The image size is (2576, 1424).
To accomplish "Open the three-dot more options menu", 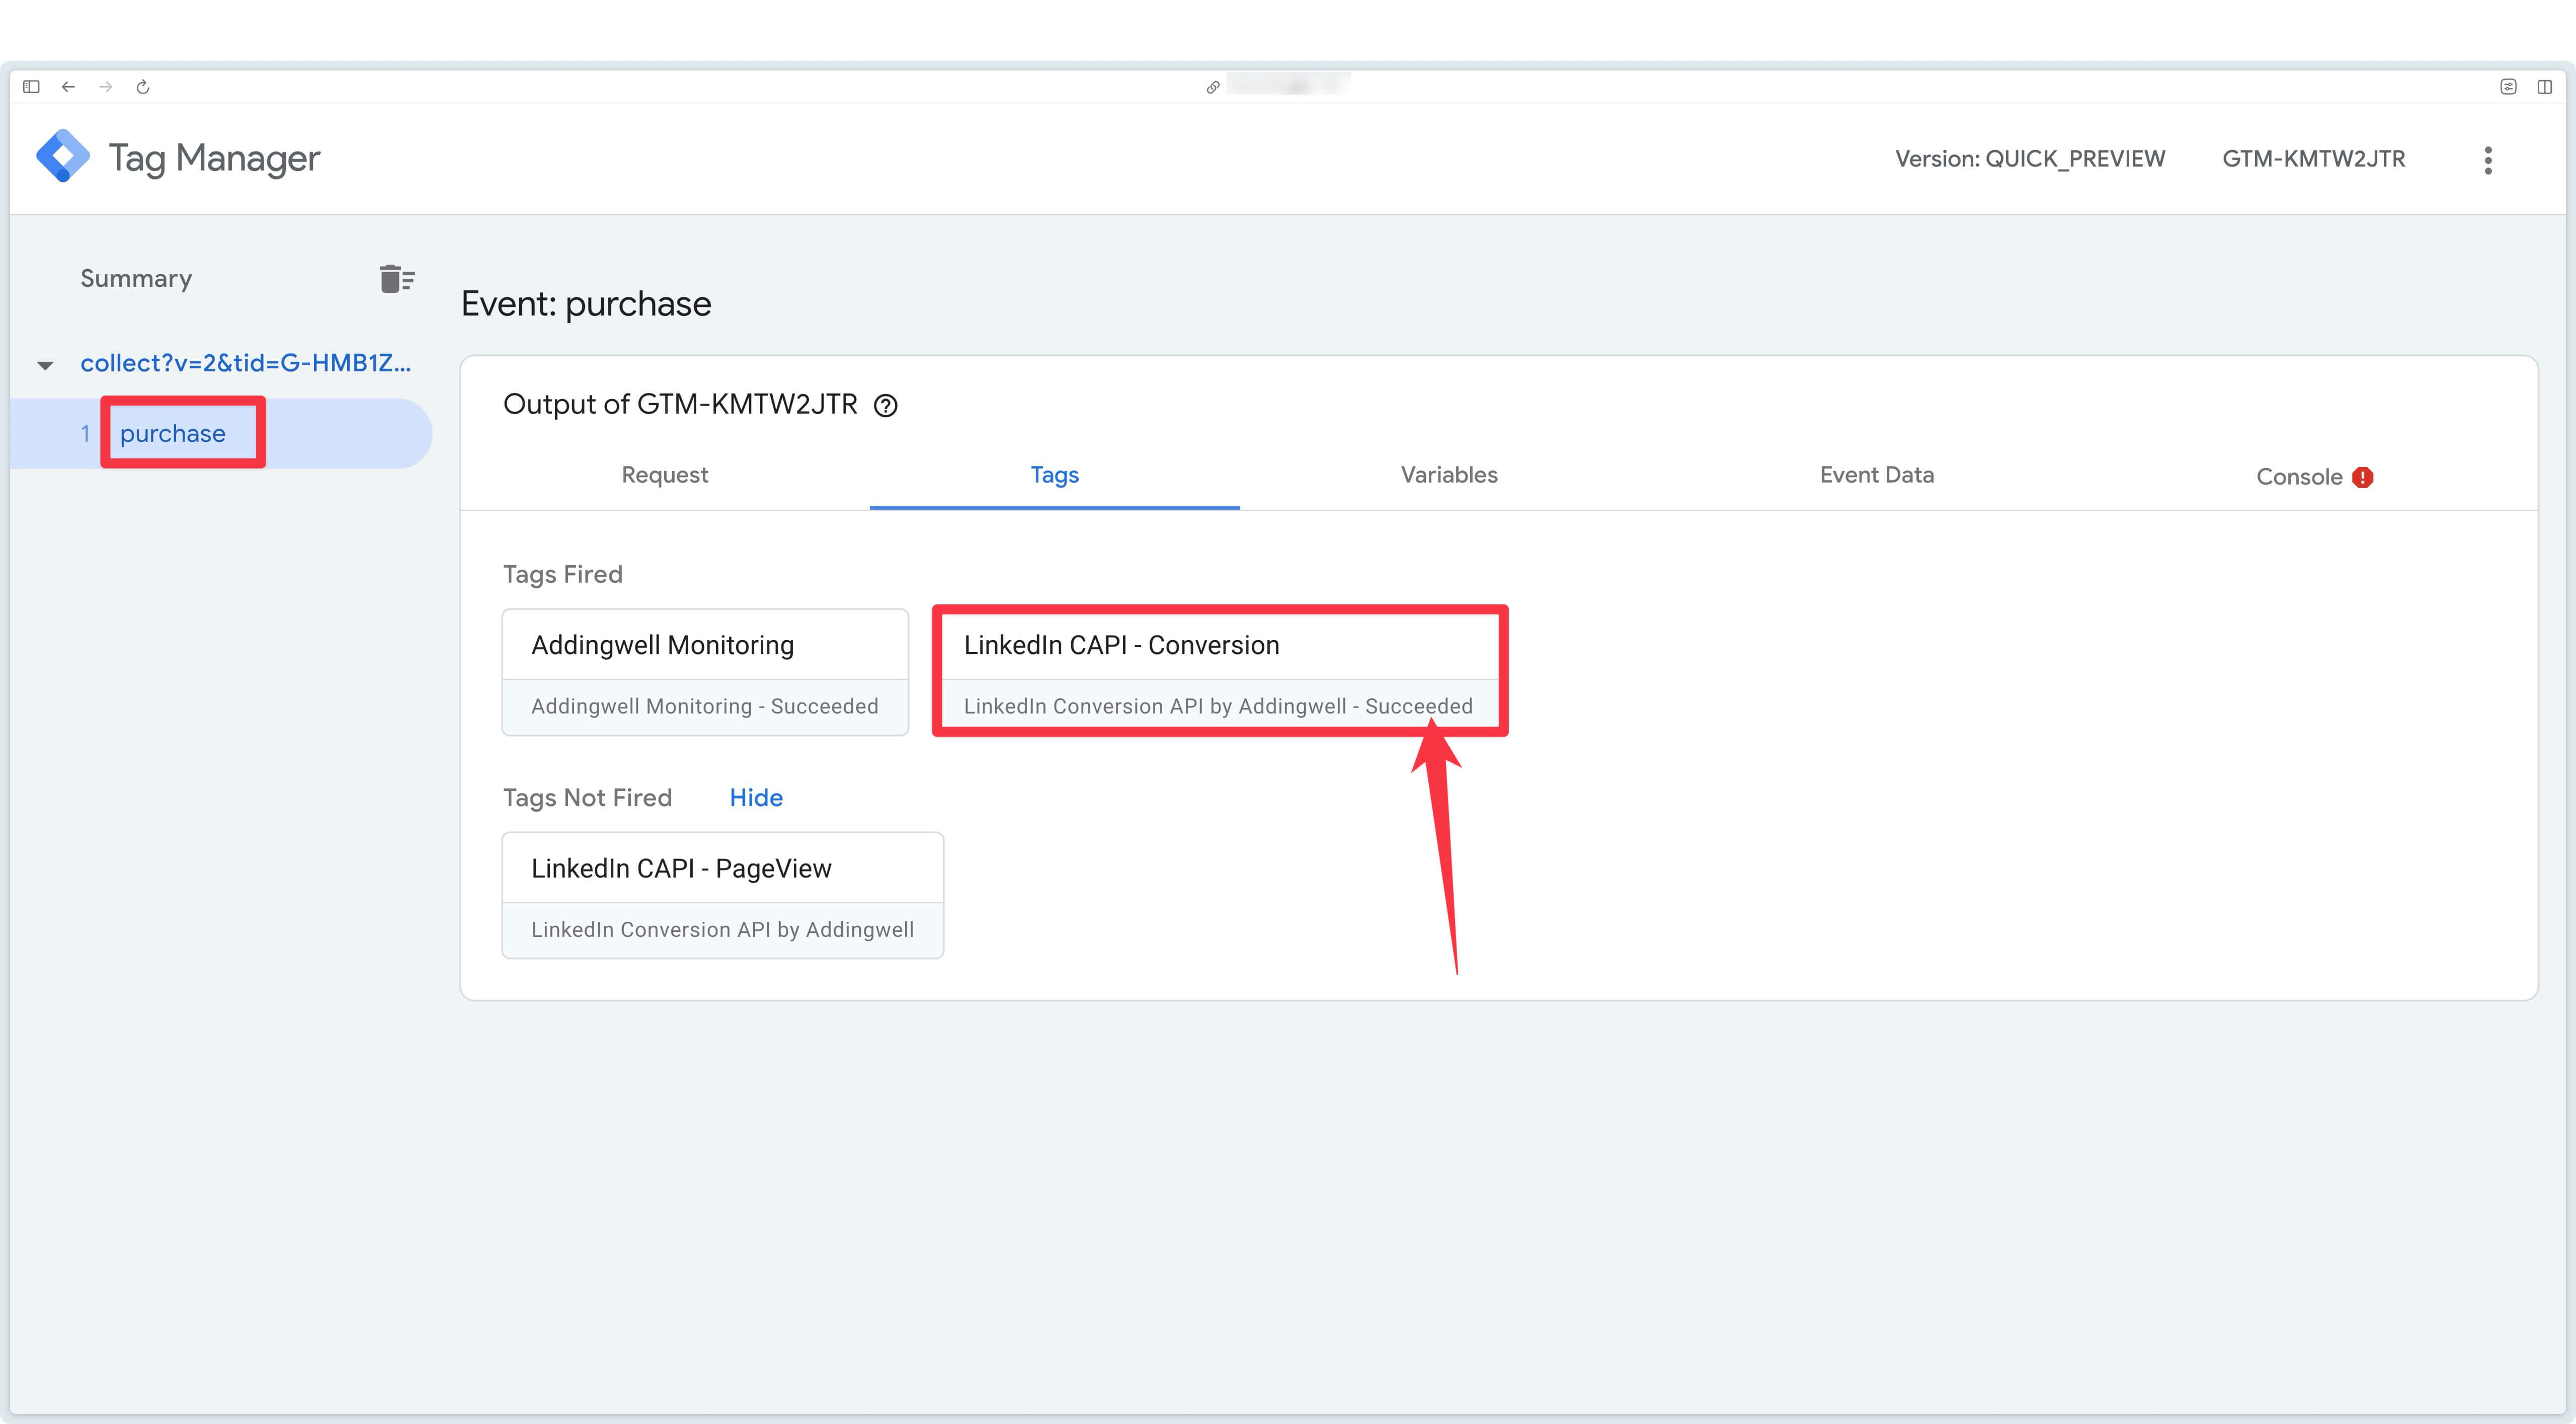I will (2488, 160).
